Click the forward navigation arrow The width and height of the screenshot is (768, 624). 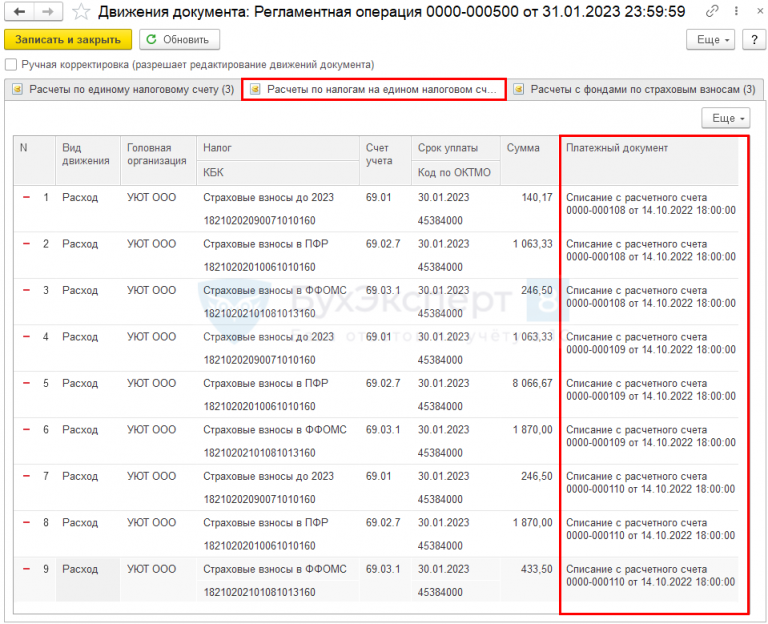click(x=48, y=11)
